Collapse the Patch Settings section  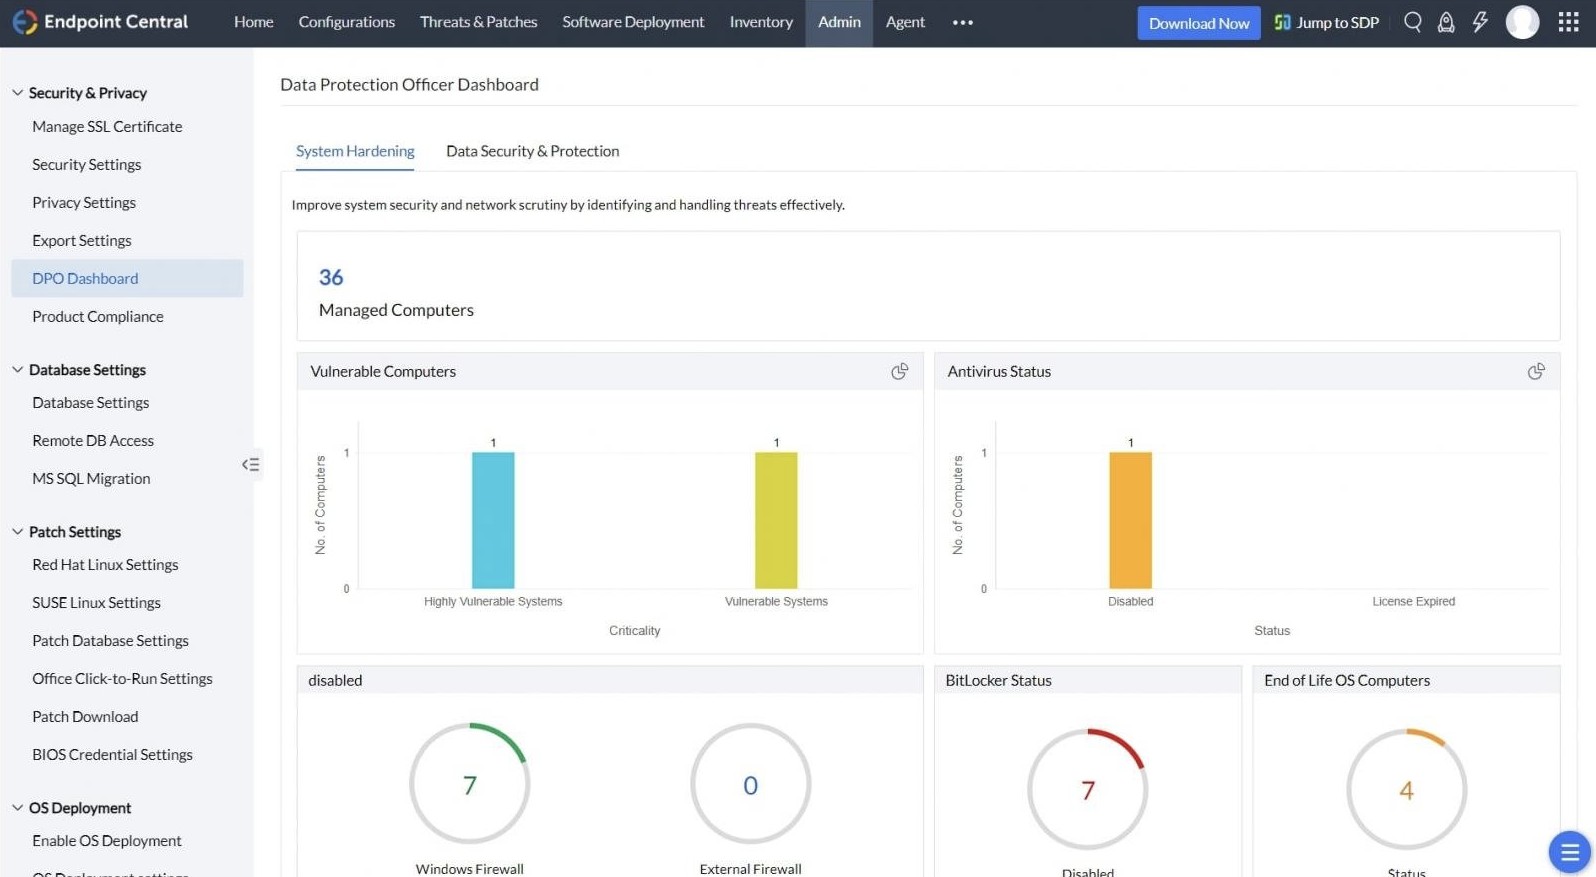pos(17,531)
